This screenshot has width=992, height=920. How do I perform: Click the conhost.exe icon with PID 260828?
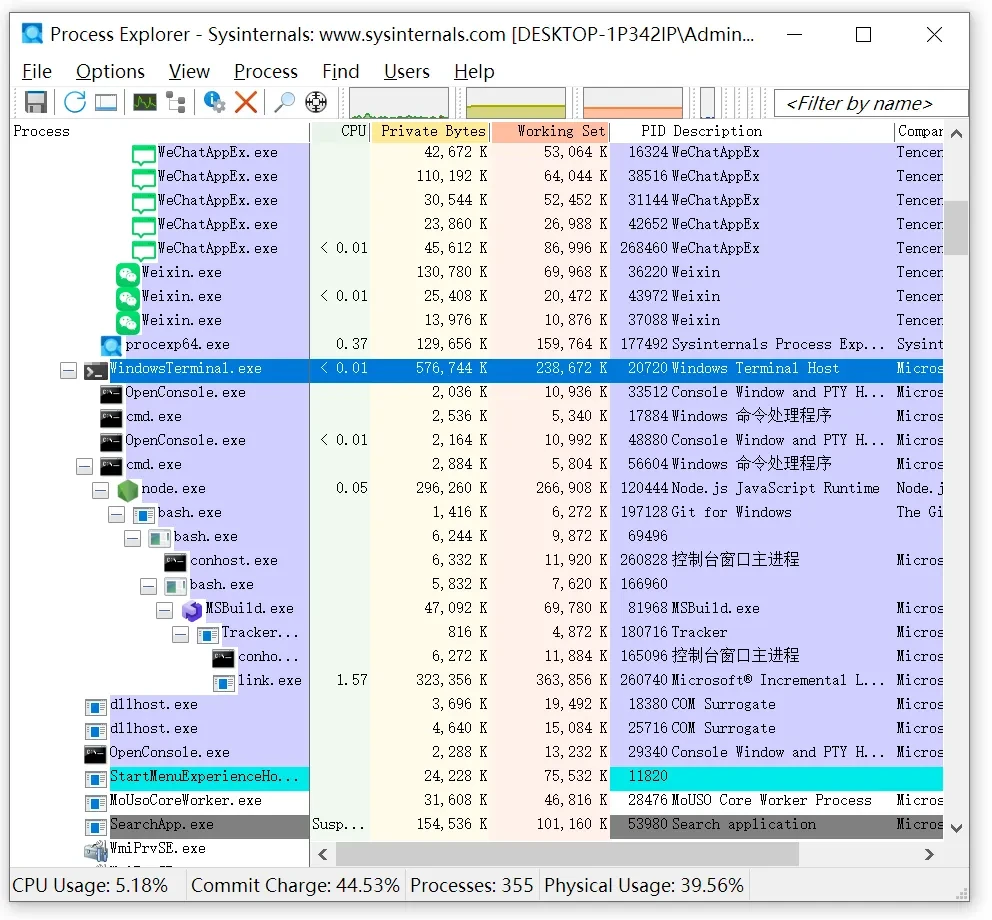point(175,562)
